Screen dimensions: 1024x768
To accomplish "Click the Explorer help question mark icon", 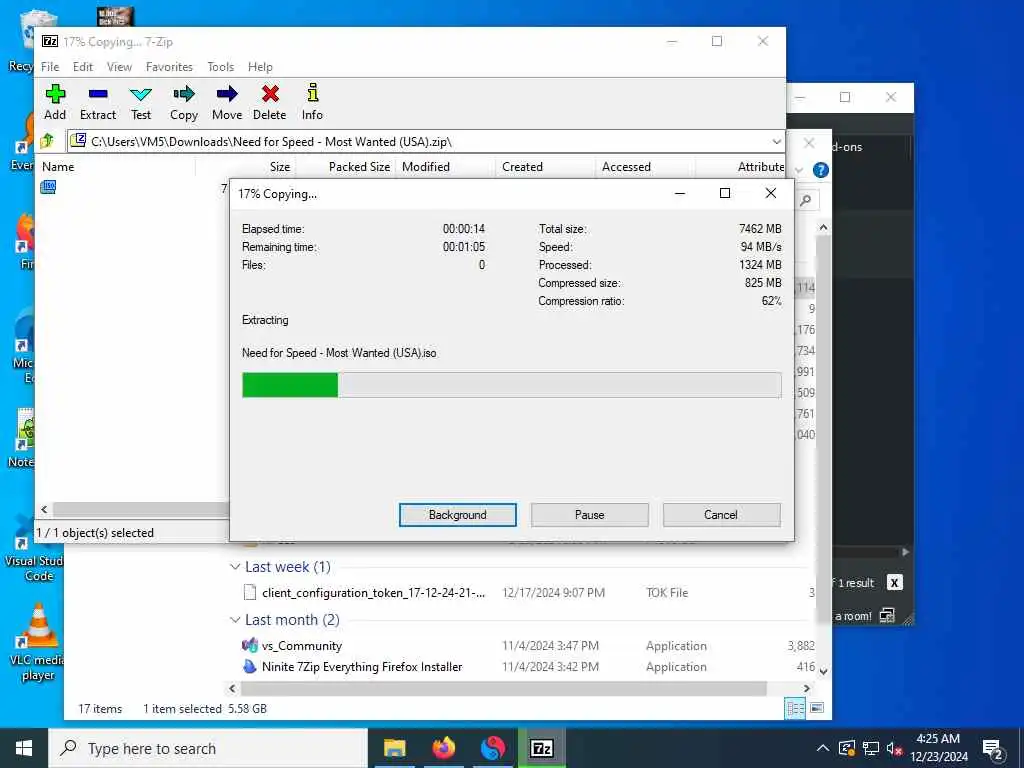I will pos(820,170).
